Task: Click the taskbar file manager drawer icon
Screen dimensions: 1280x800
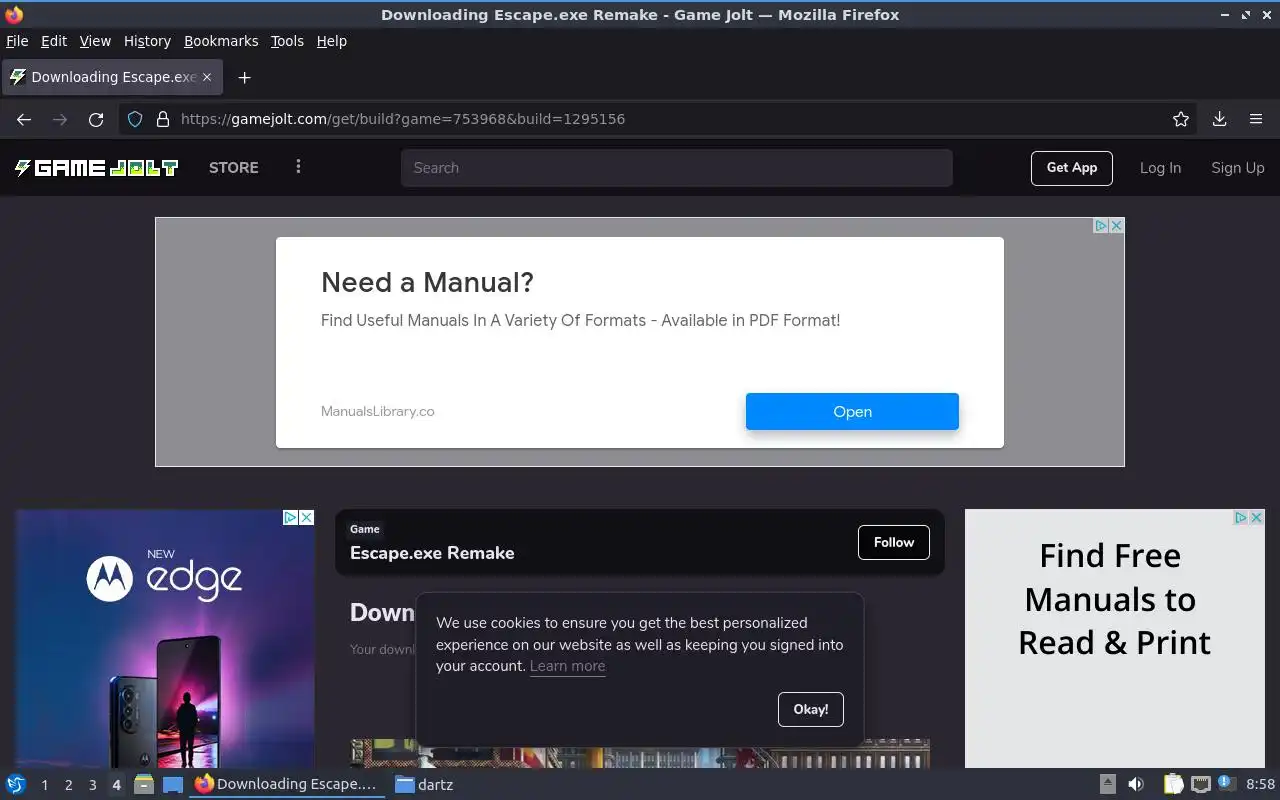Action: pos(144,784)
